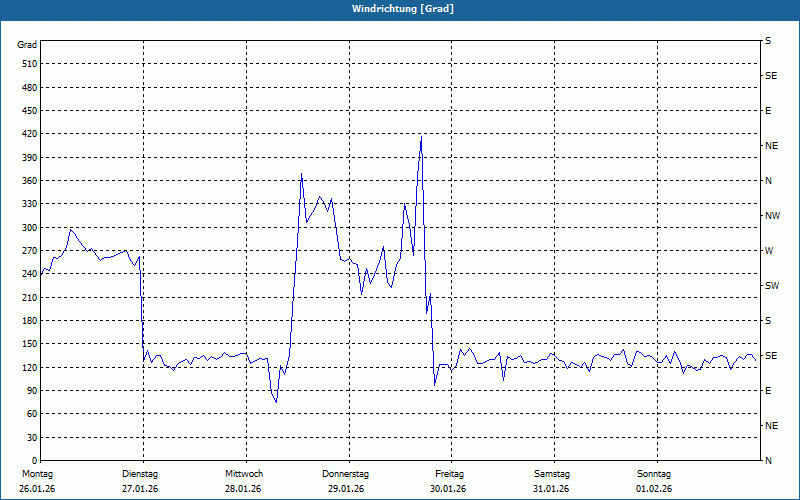Click the Sonntag 01.02.26 date label
The image size is (800, 500).
pyautogui.click(x=654, y=481)
